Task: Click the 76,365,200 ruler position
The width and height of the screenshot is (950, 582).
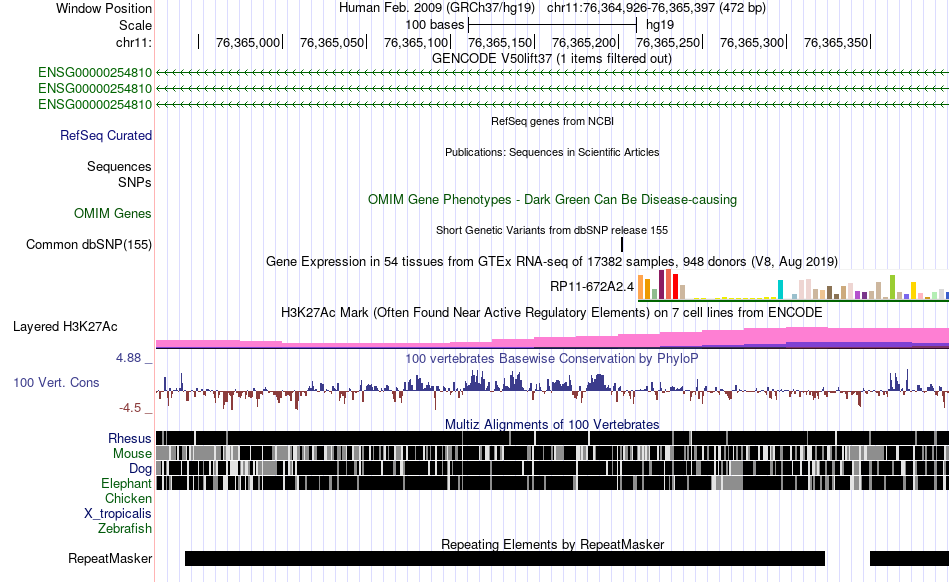Action: pos(584,42)
